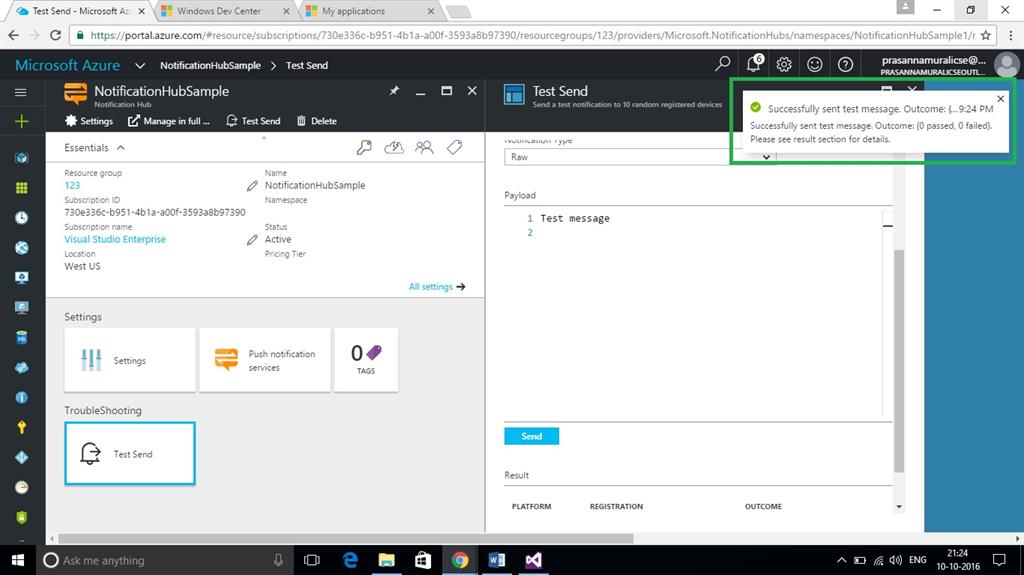Open the Settings tile

pyautogui.click(x=130, y=360)
